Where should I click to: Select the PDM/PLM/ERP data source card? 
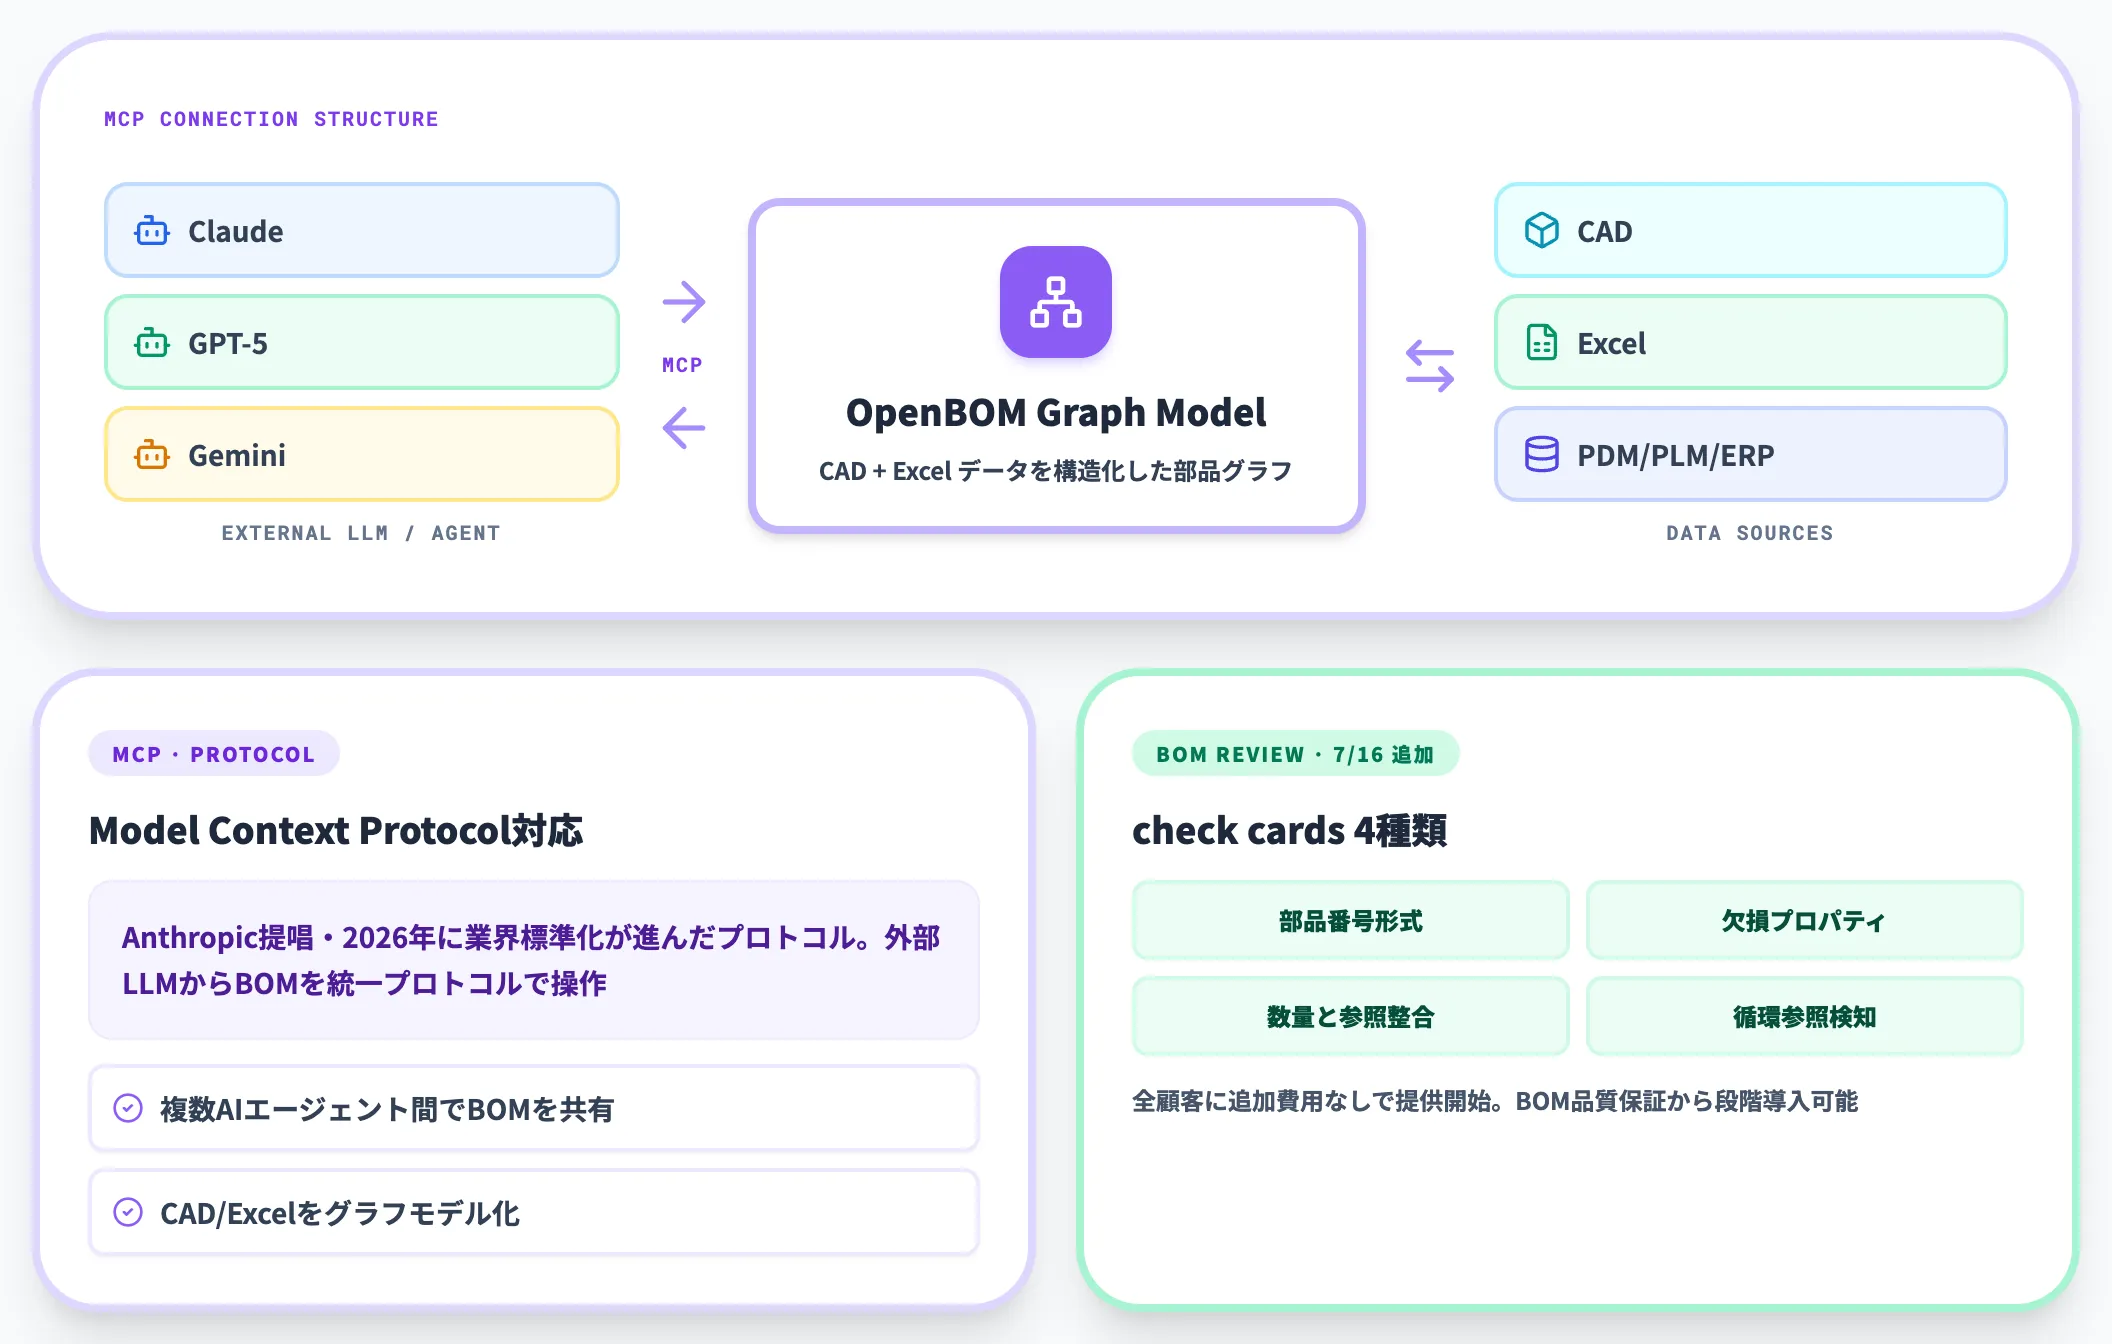(x=1751, y=454)
